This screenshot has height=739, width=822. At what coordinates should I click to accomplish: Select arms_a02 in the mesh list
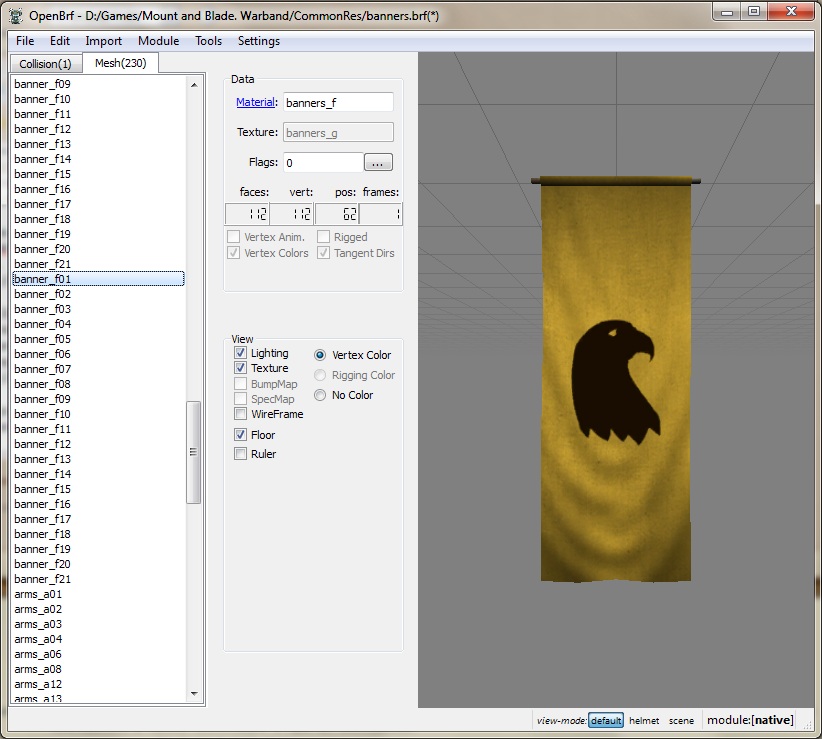pos(99,610)
